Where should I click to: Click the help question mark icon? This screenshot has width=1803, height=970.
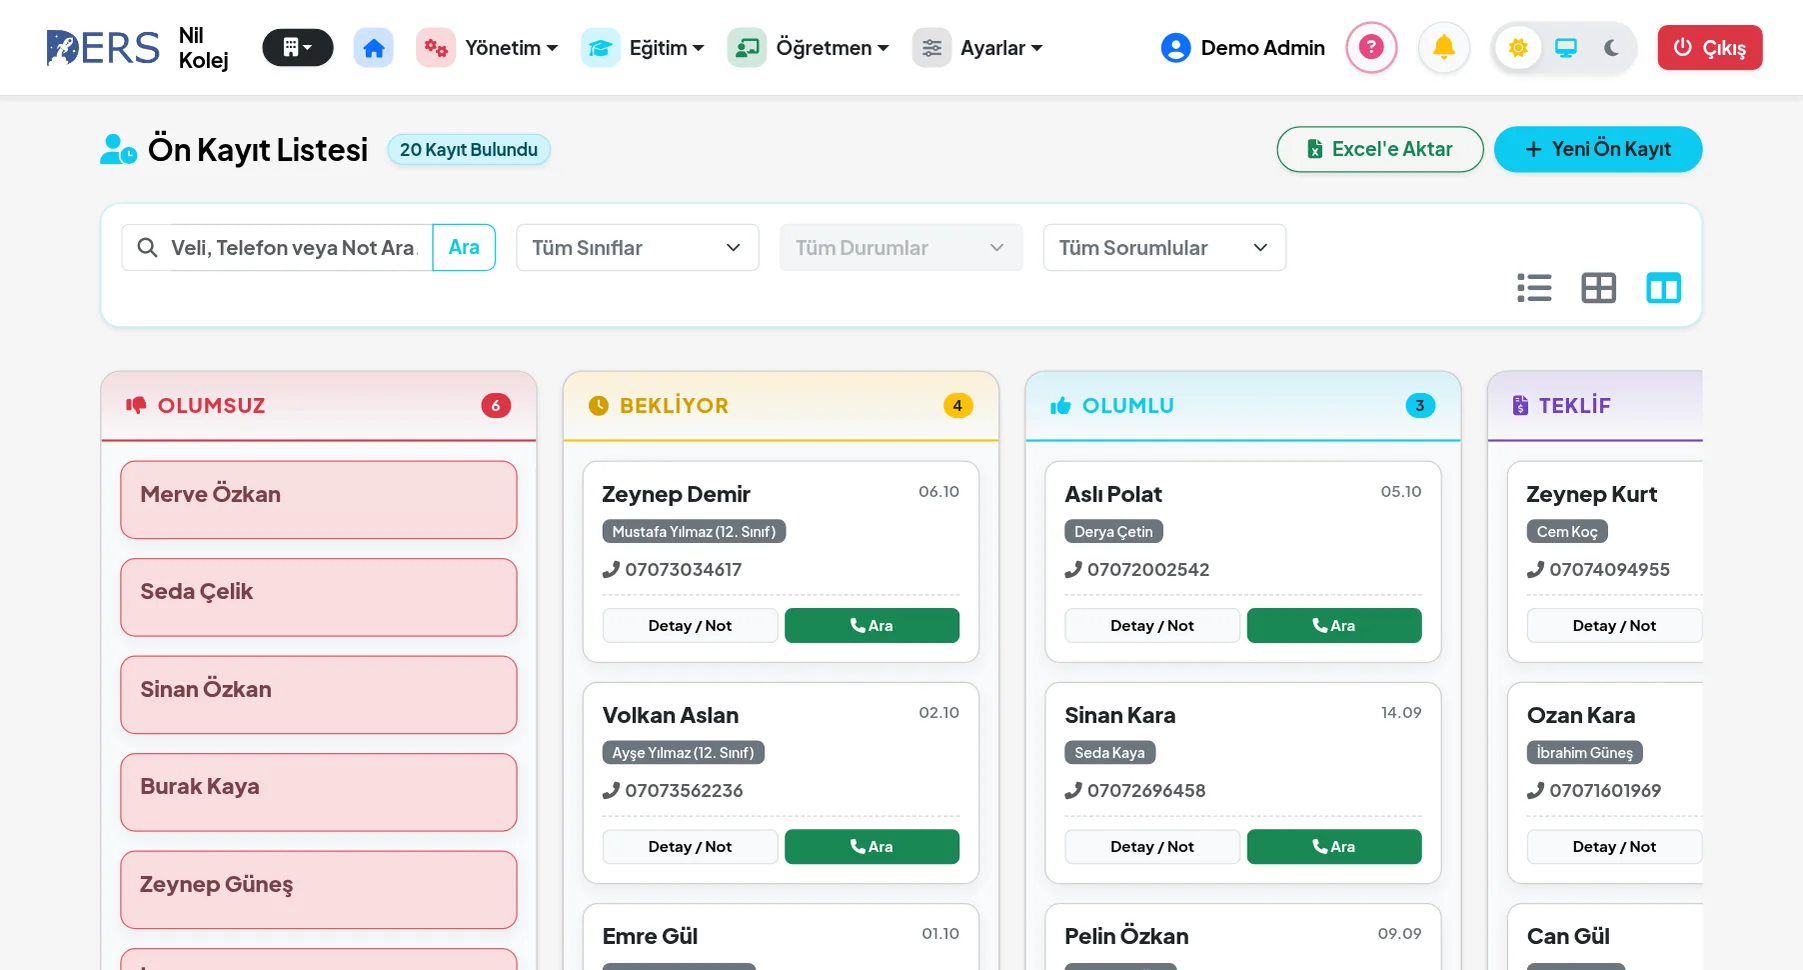point(1371,47)
